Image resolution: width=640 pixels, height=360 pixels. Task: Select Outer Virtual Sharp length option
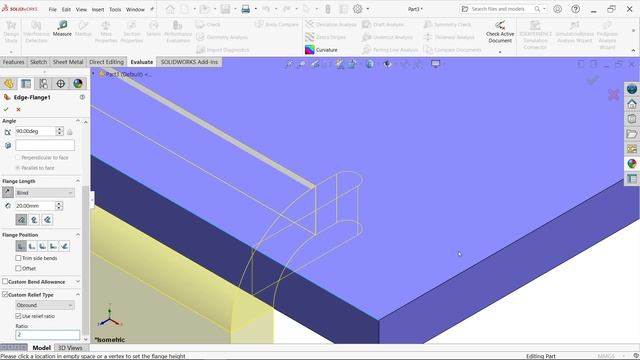pos(21,220)
